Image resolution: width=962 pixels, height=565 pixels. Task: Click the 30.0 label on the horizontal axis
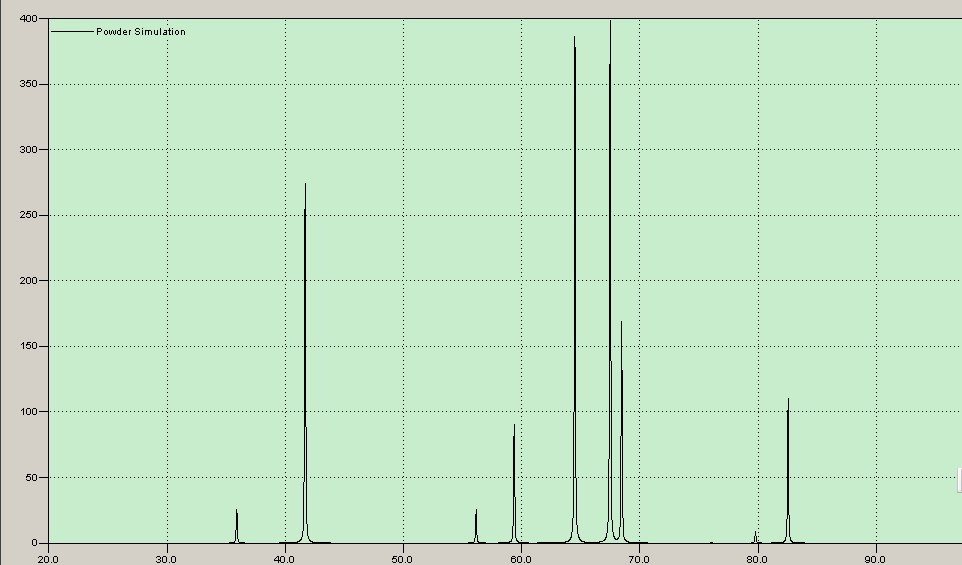pos(166,559)
